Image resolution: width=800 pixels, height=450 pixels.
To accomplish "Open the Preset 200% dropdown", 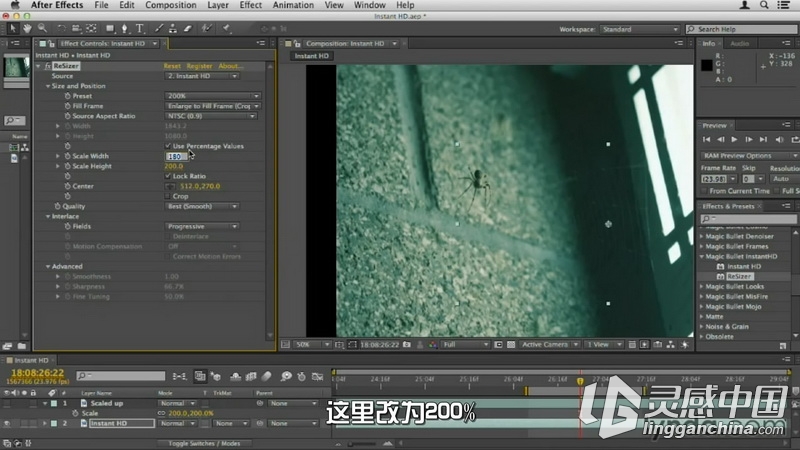I will coord(213,96).
